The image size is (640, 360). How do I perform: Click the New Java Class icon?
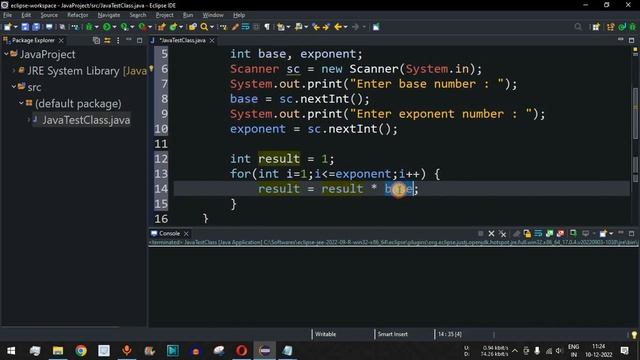click(x=173, y=27)
